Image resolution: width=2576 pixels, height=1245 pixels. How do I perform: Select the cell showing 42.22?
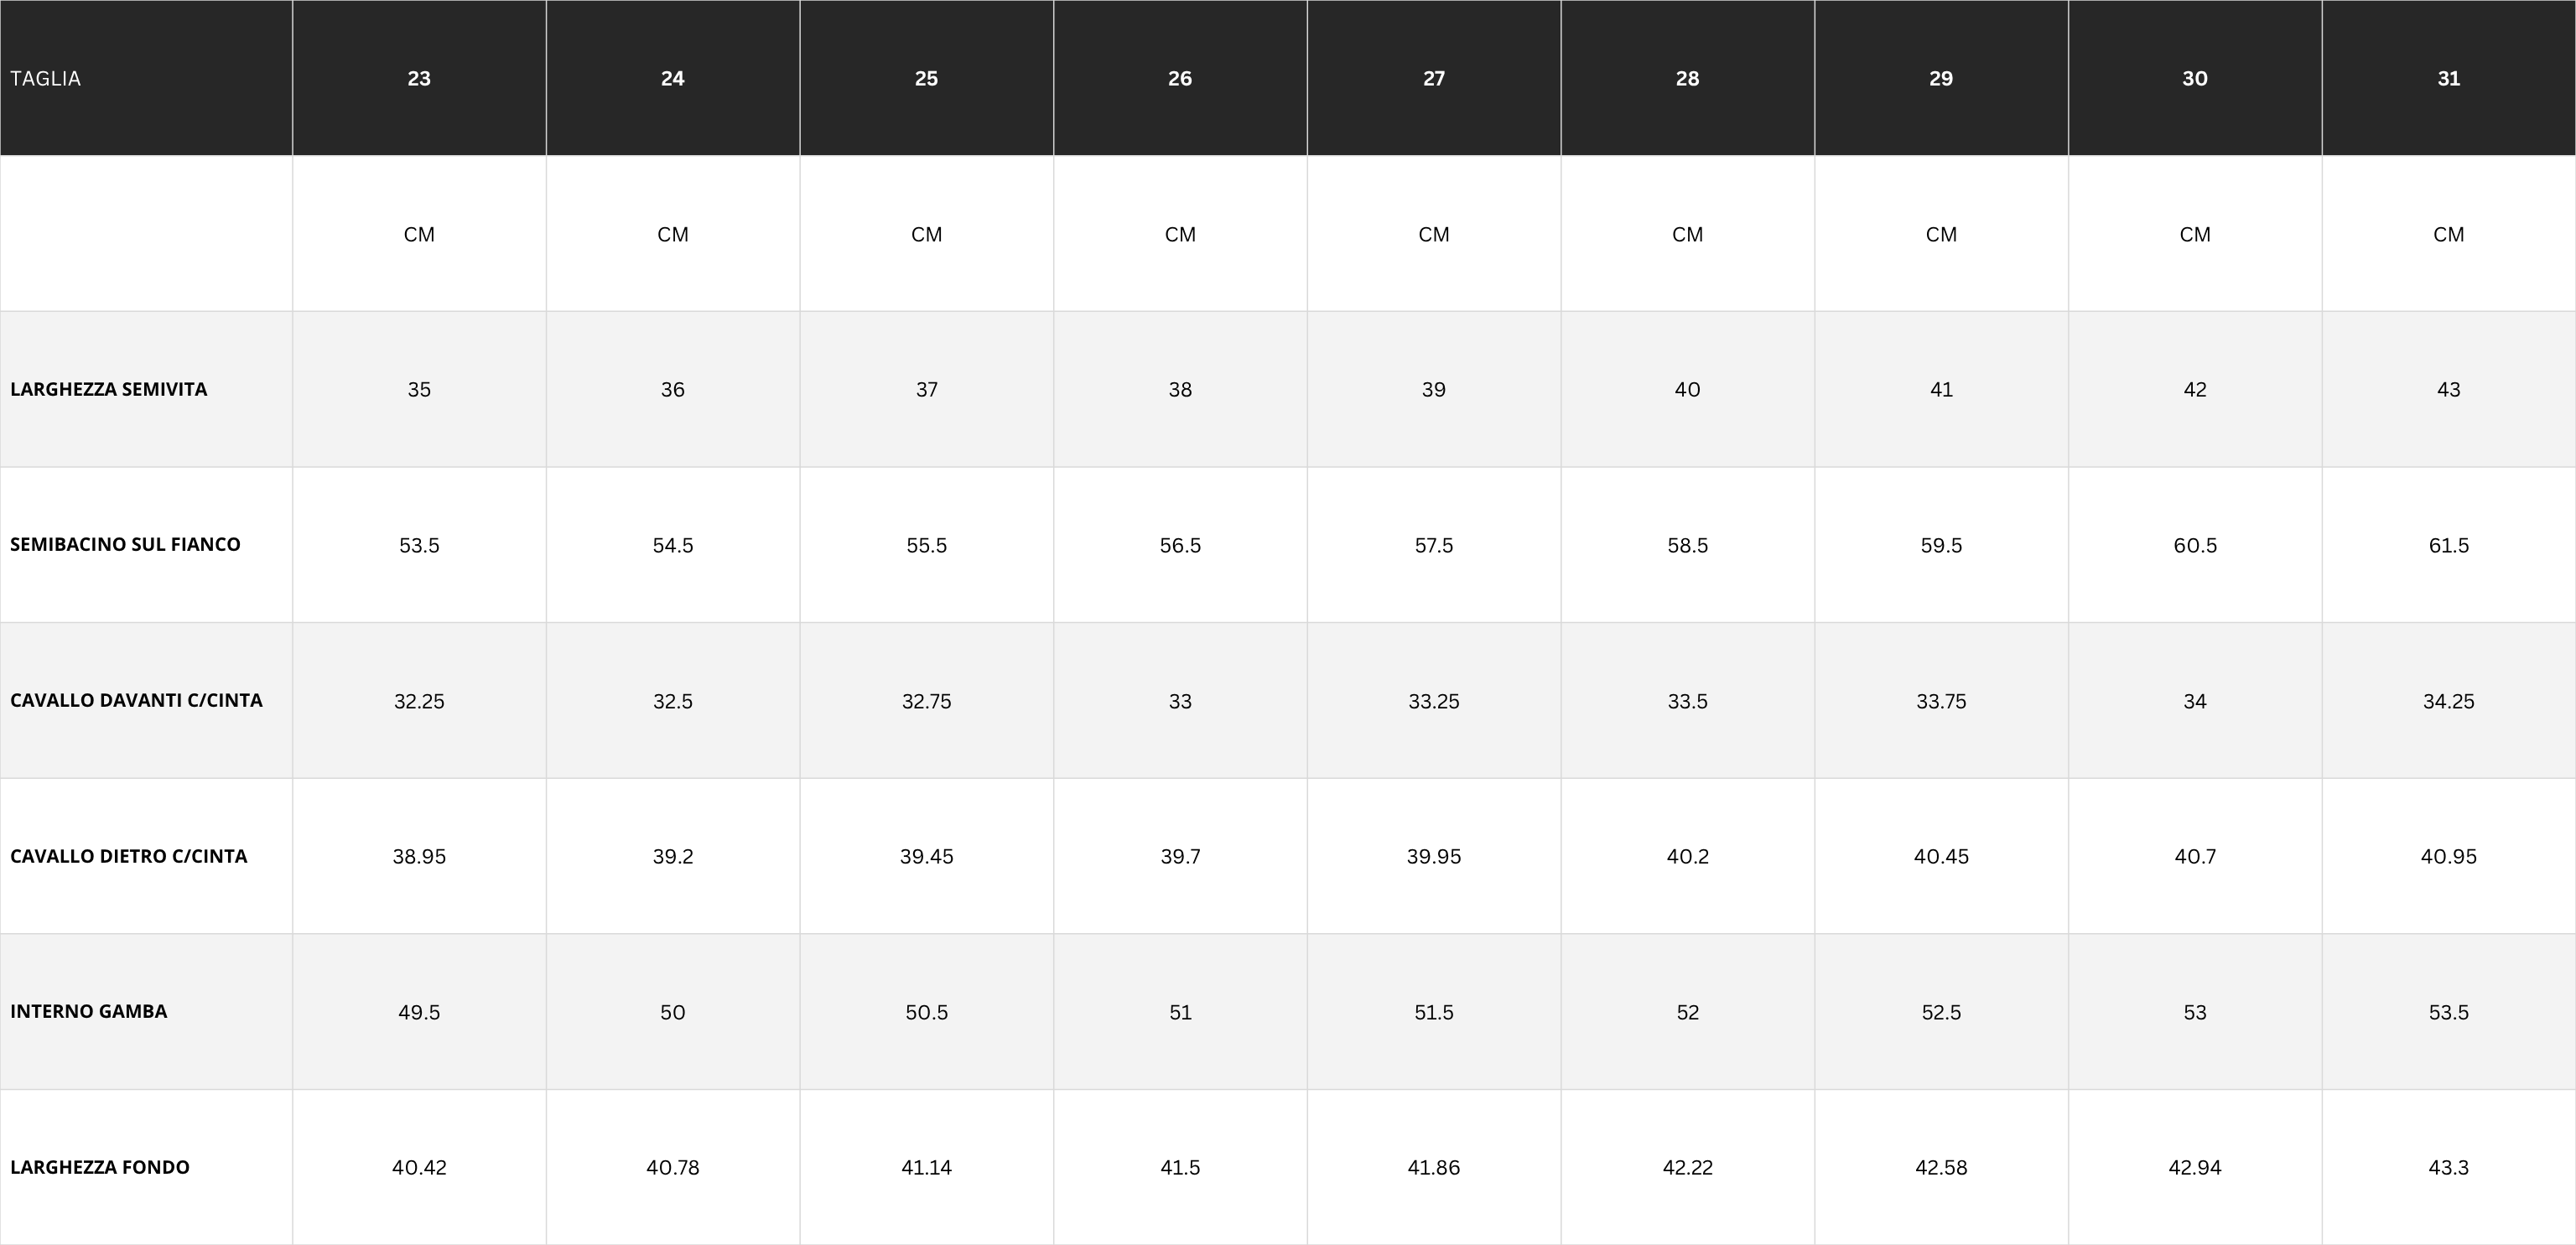(1688, 1167)
